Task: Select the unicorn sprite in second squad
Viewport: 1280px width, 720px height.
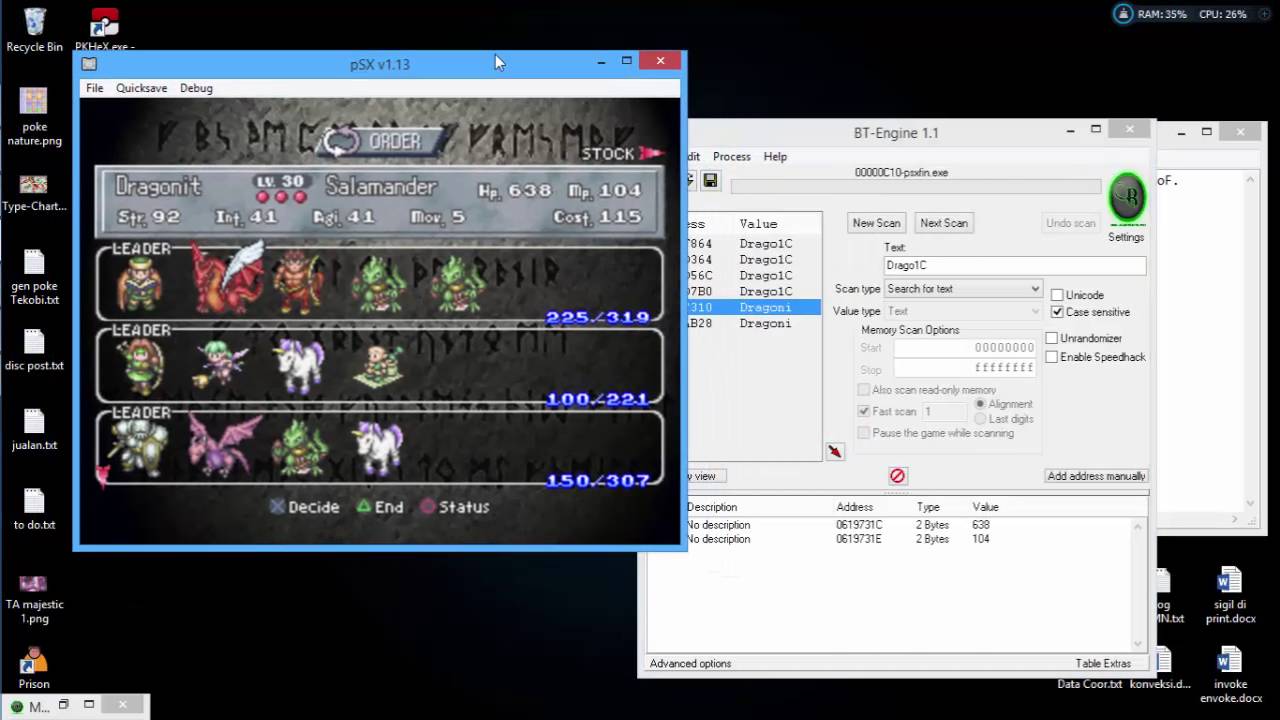Action: (x=300, y=365)
